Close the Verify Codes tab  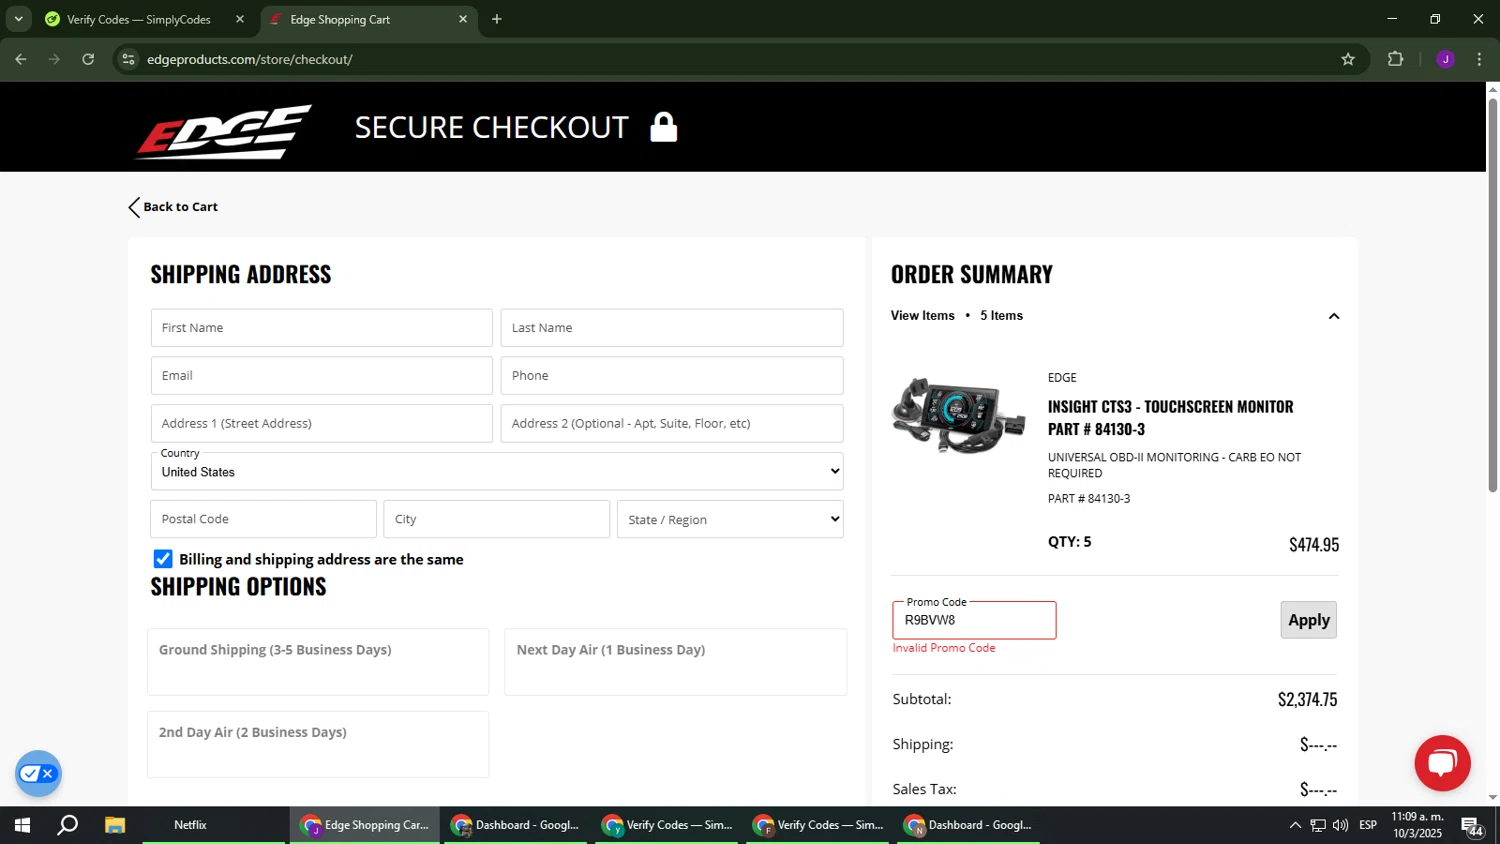240,19
